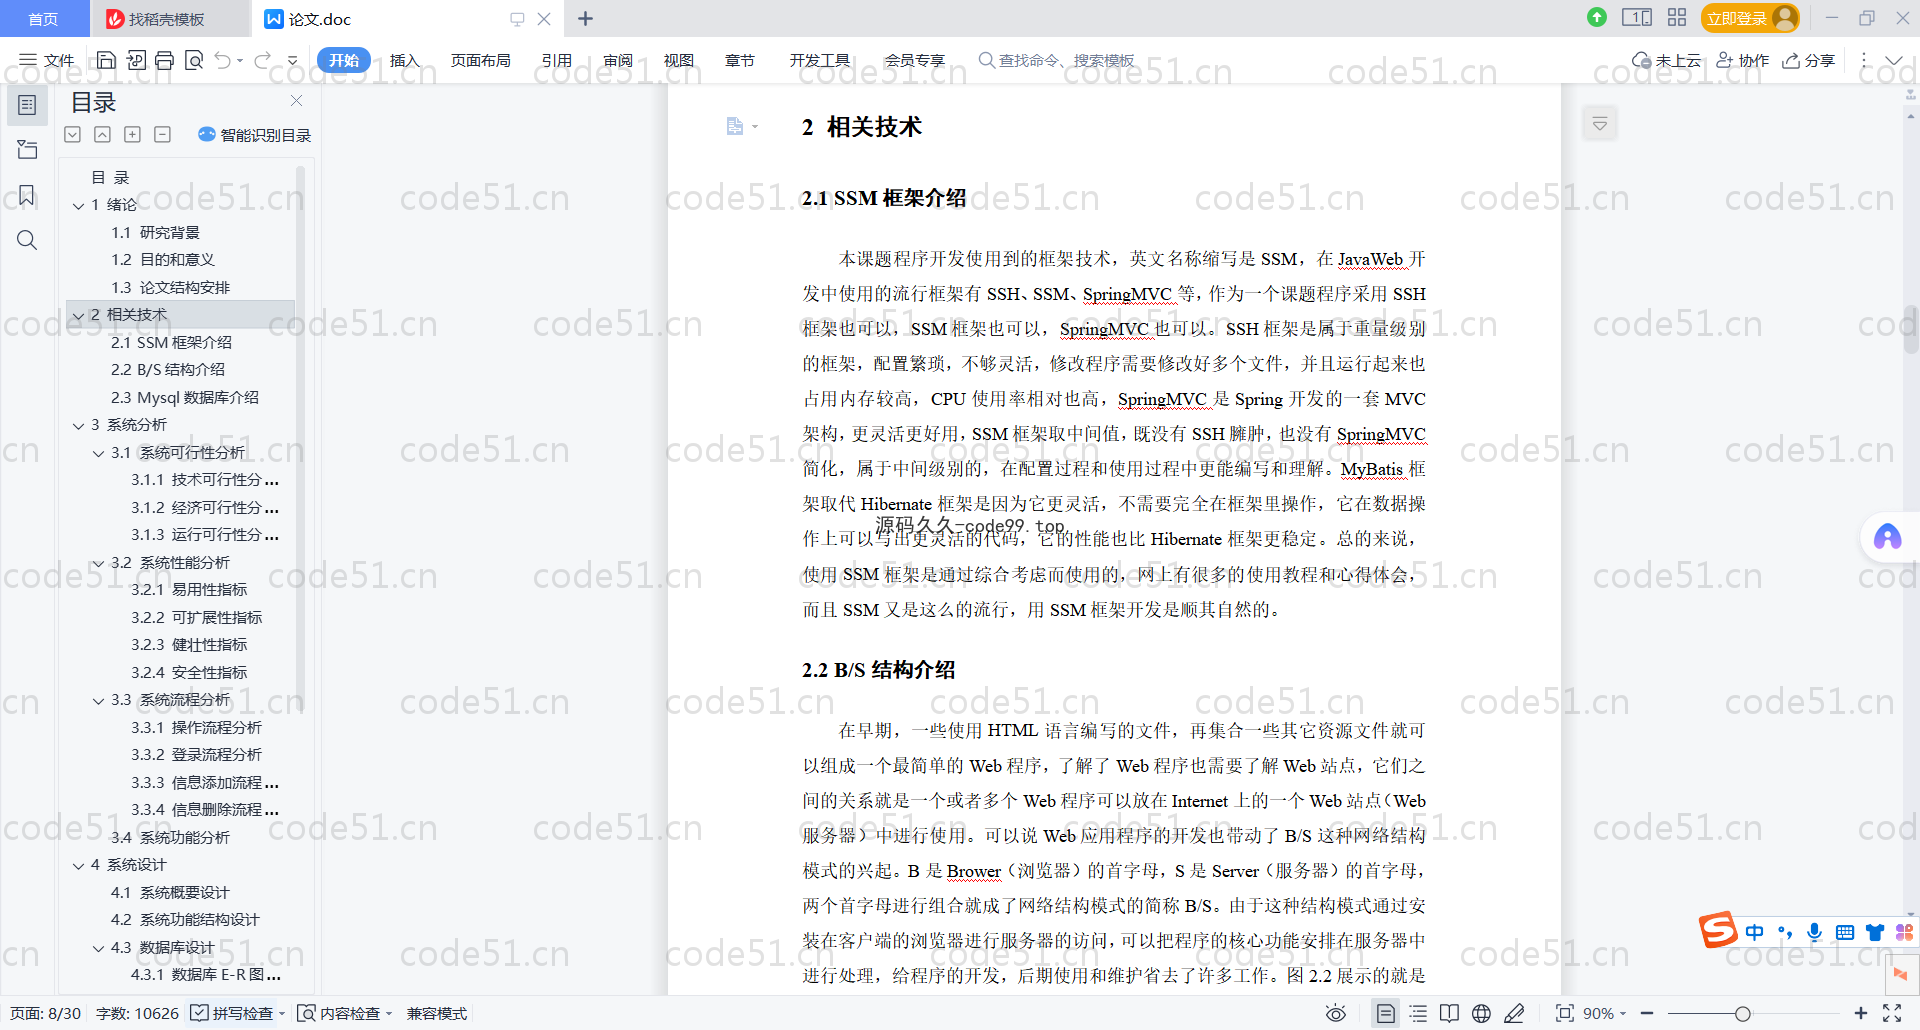Click the zoom slider handle
Screen dimensions: 1920x1030
click(1742, 1013)
